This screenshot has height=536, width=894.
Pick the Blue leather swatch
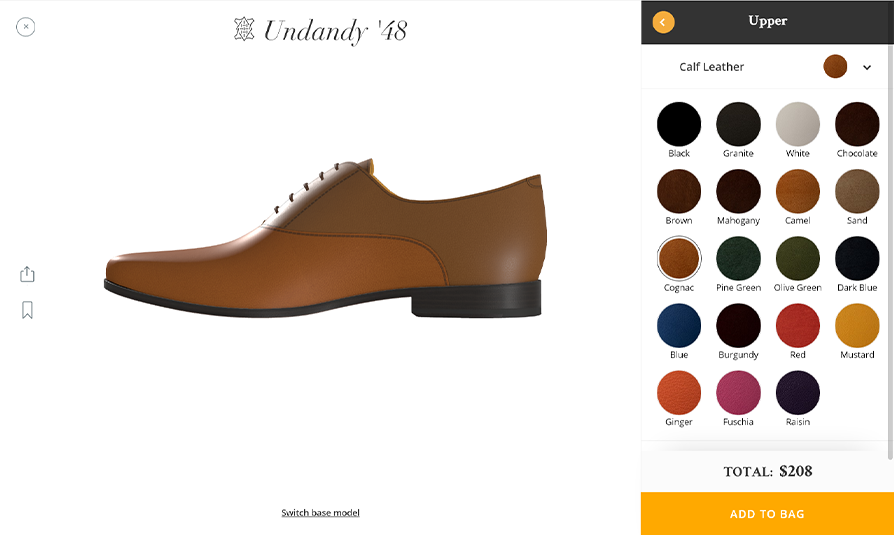tap(679, 326)
